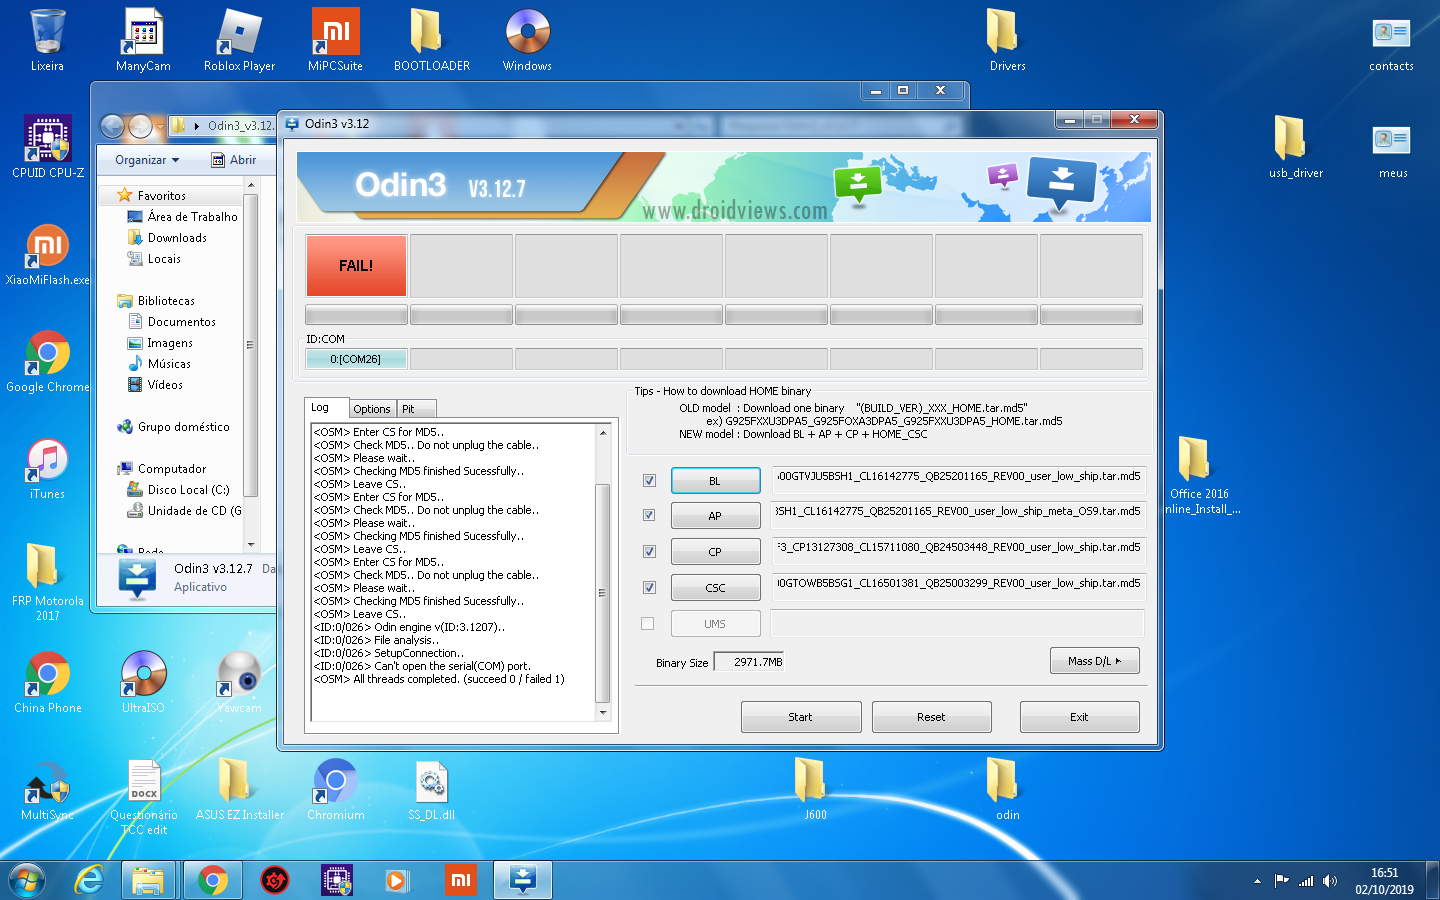Launch Roblox Player desktop shortcut
The height and width of the screenshot is (900, 1440).
coord(239,40)
